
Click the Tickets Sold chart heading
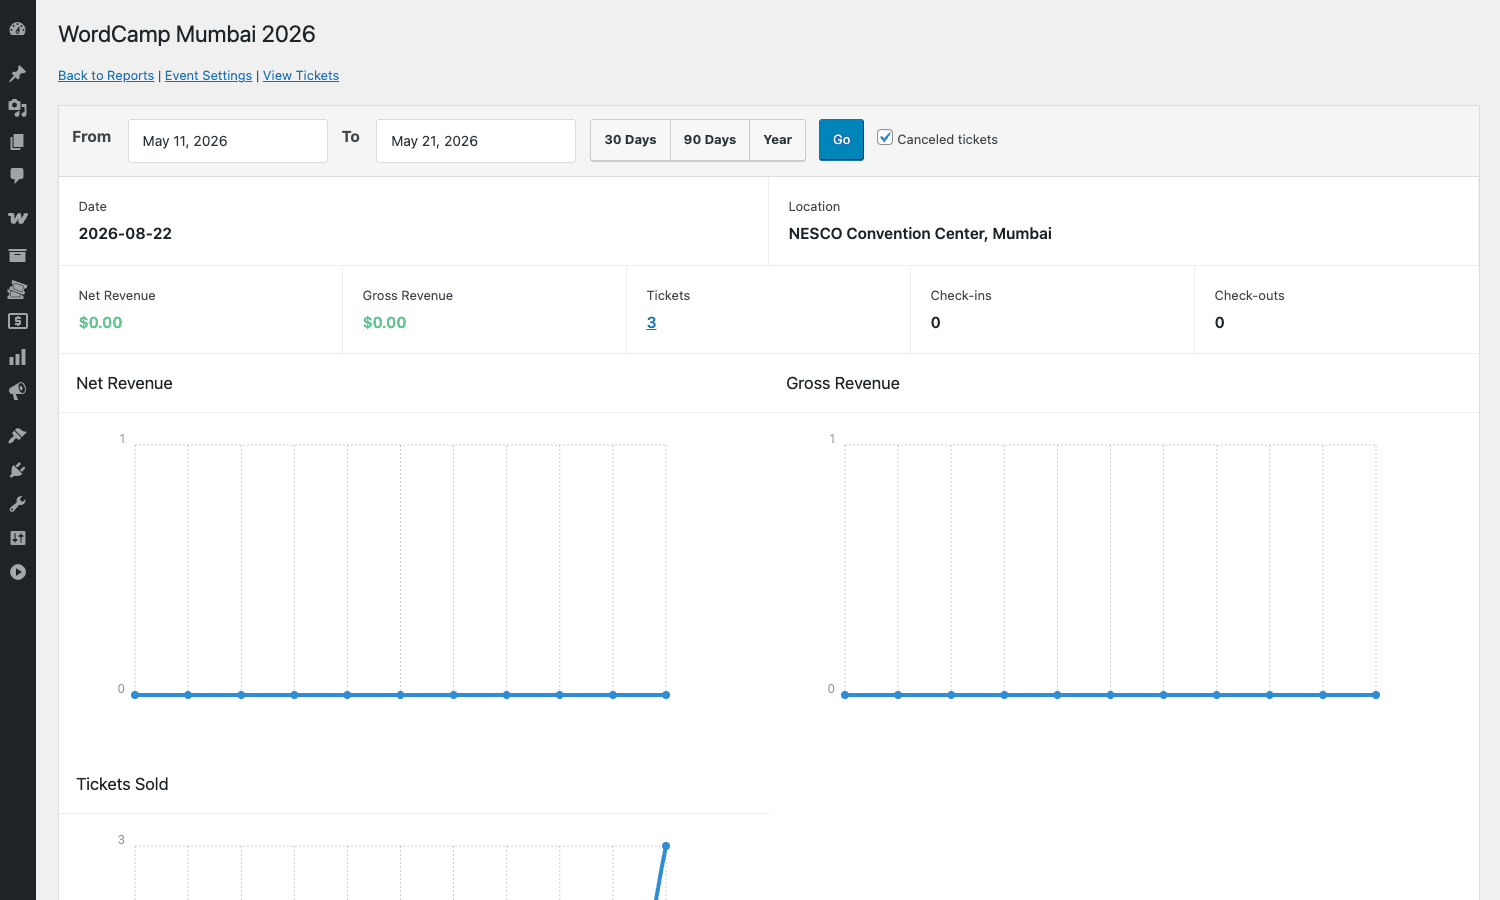(x=122, y=784)
